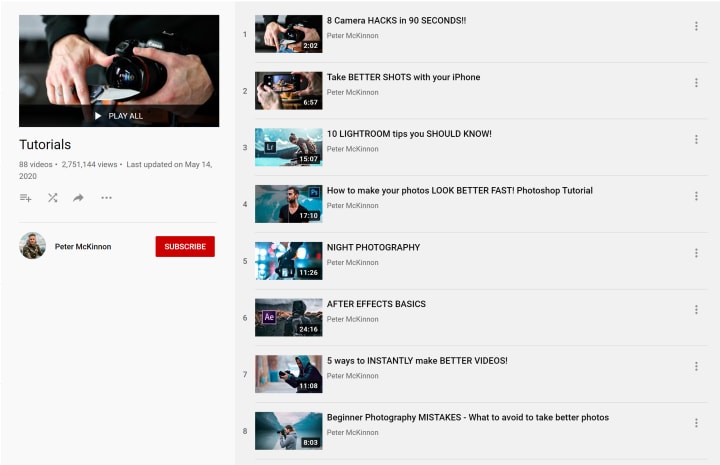The width and height of the screenshot is (720, 465).
Task: Open Beginner Photography MISTAKES thumbnail
Action: (x=289, y=431)
